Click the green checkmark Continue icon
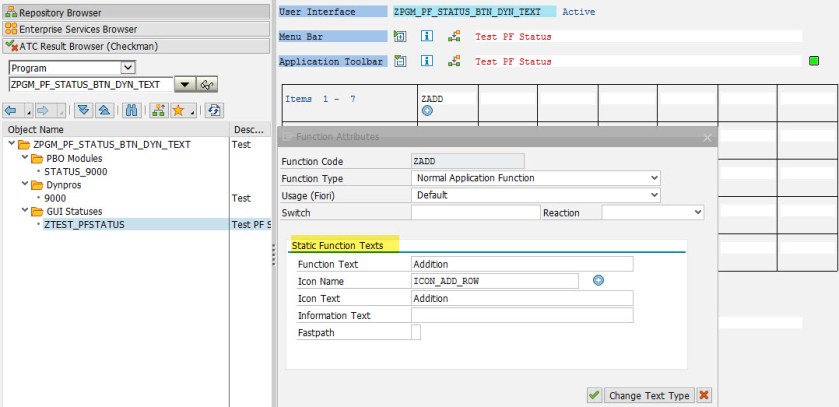 [x=594, y=395]
